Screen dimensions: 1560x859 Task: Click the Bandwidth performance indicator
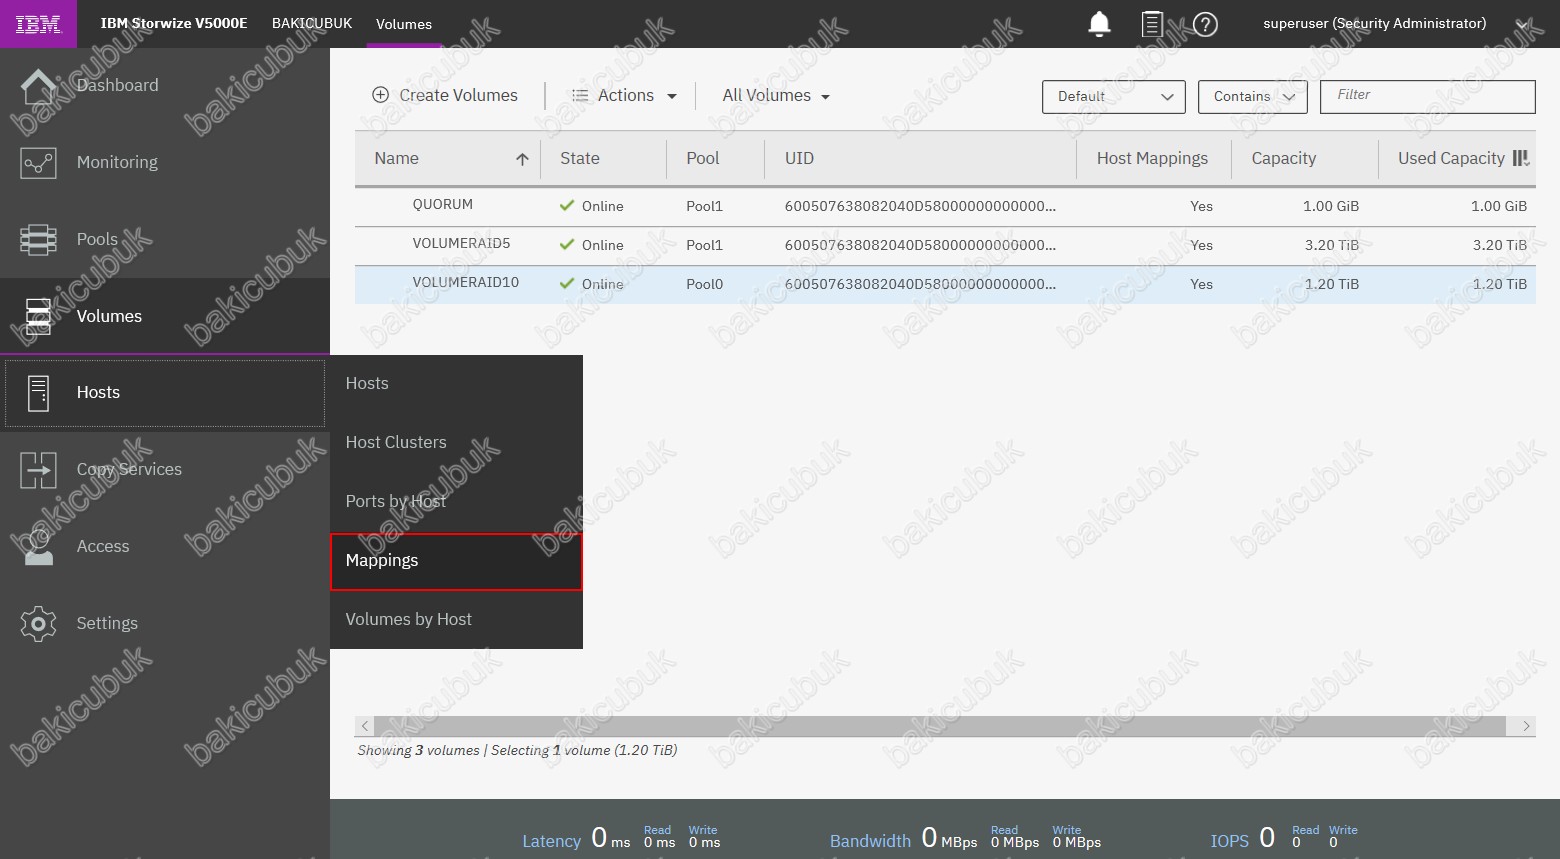coord(965,837)
